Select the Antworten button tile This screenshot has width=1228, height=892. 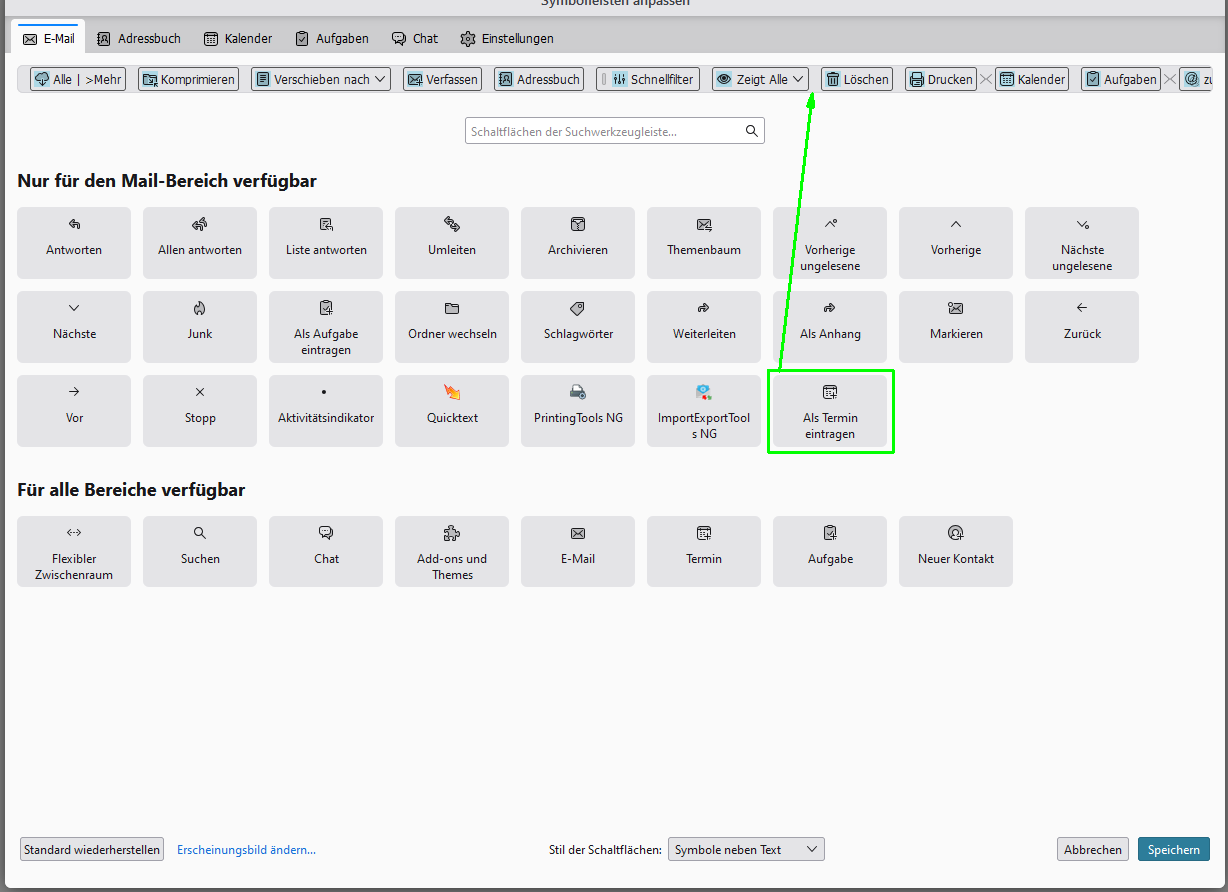(x=74, y=243)
